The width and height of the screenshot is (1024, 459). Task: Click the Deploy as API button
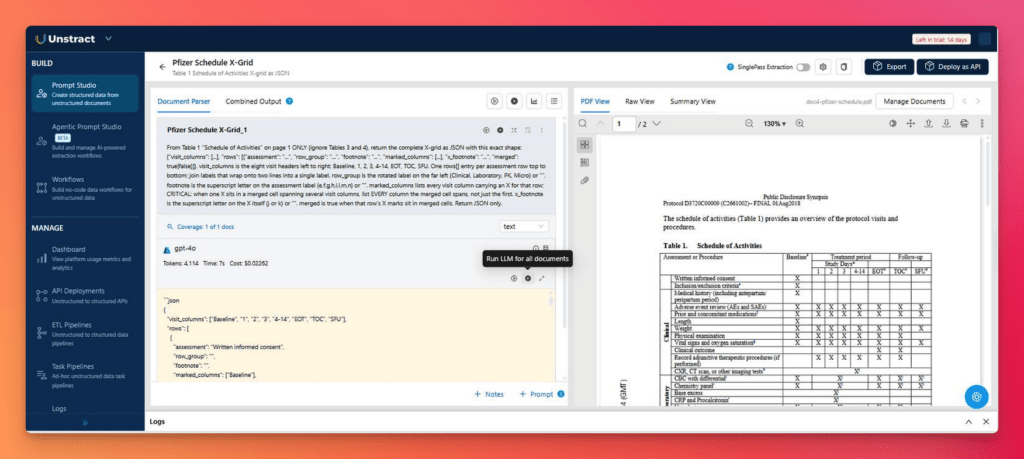[x=953, y=67]
